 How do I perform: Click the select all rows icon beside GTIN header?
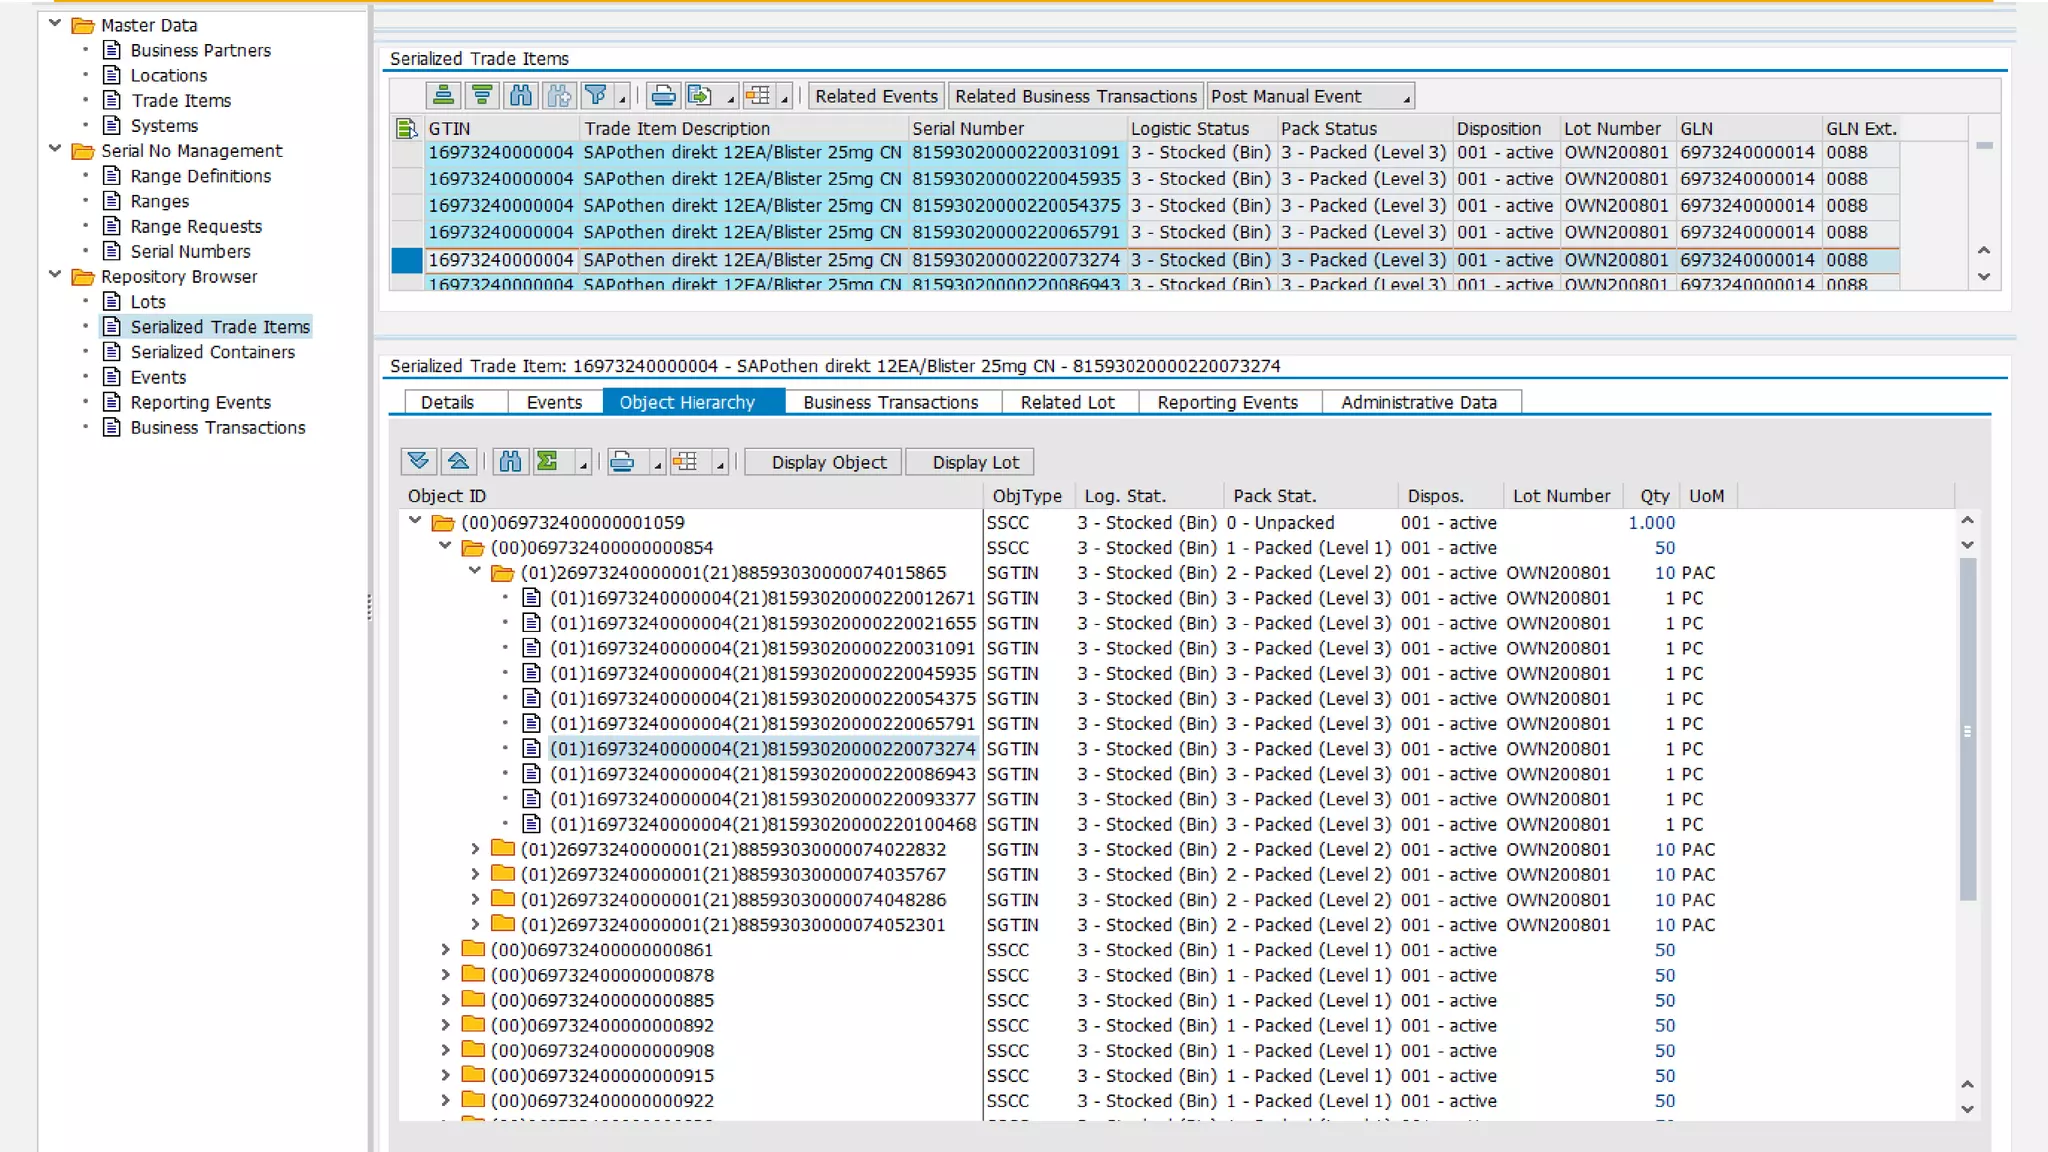click(406, 129)
